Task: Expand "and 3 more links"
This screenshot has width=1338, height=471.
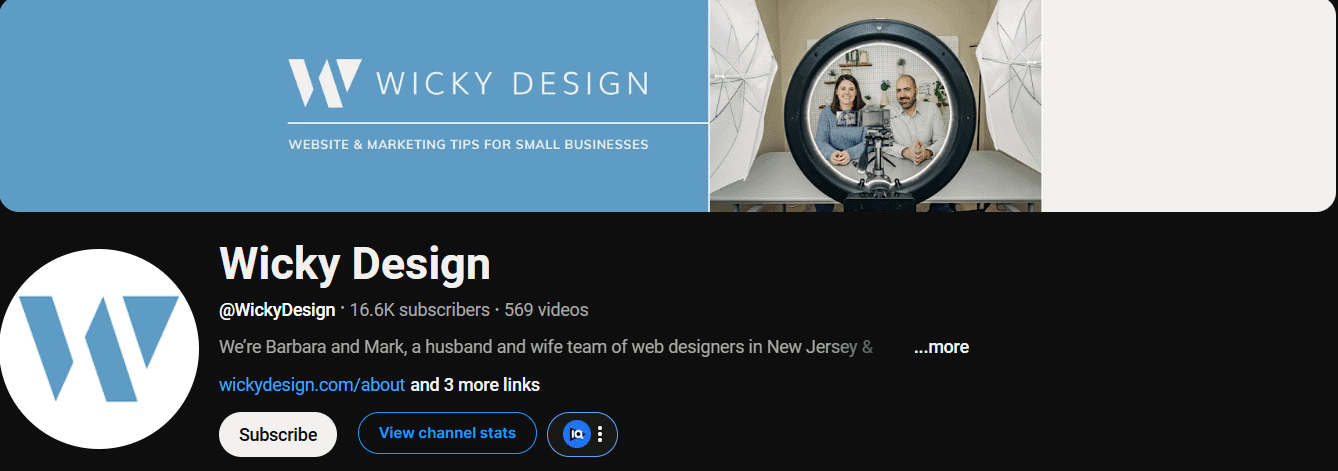Action: point(475,385)
